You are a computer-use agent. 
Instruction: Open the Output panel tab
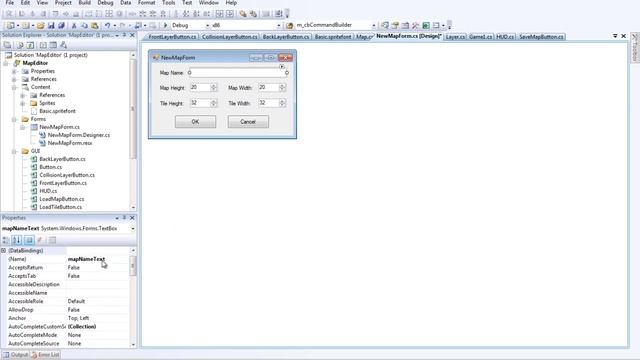click(16, 355)
